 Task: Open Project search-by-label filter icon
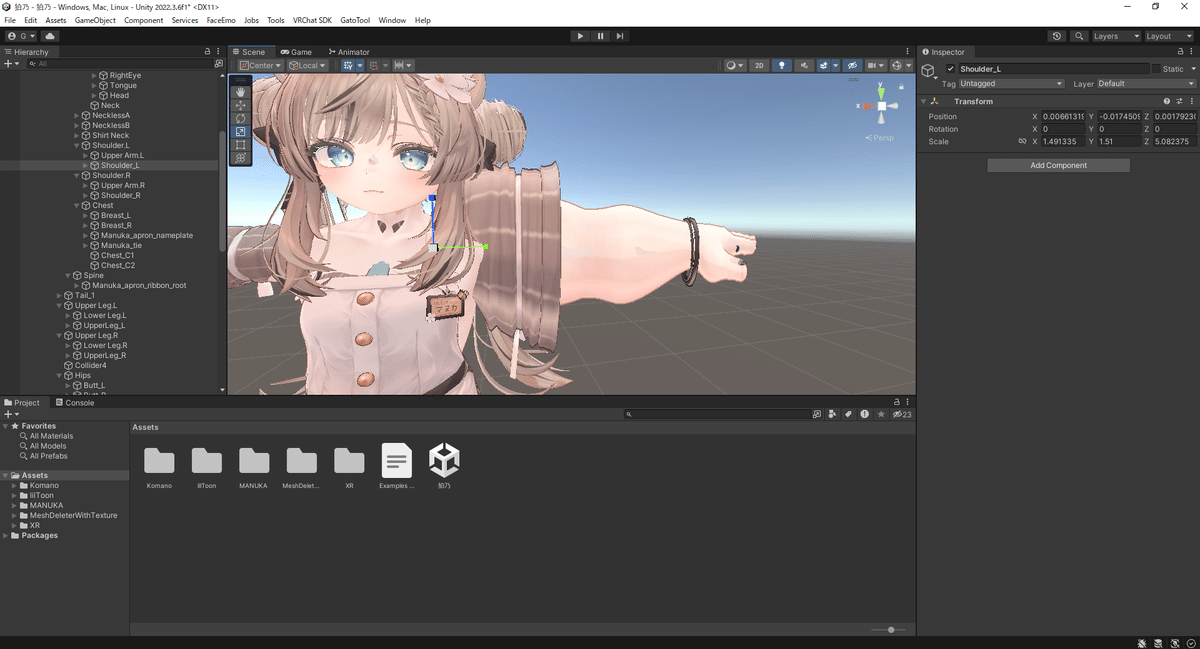(848, 414)
